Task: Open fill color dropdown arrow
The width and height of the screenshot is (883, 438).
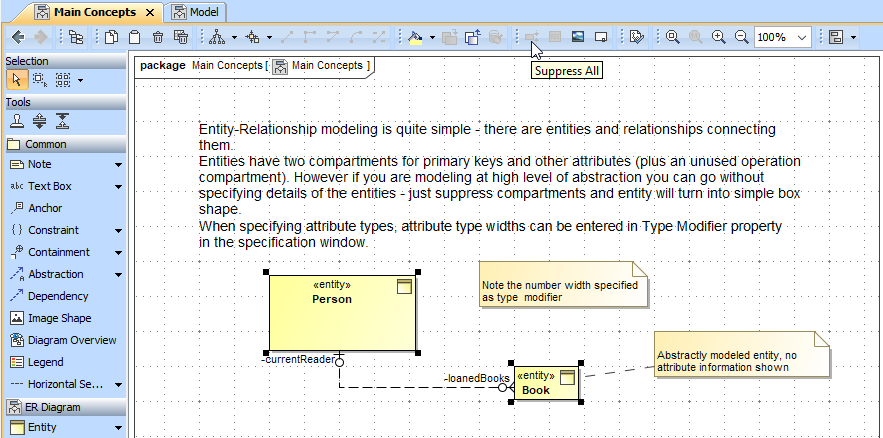Action: pos(432,37)
